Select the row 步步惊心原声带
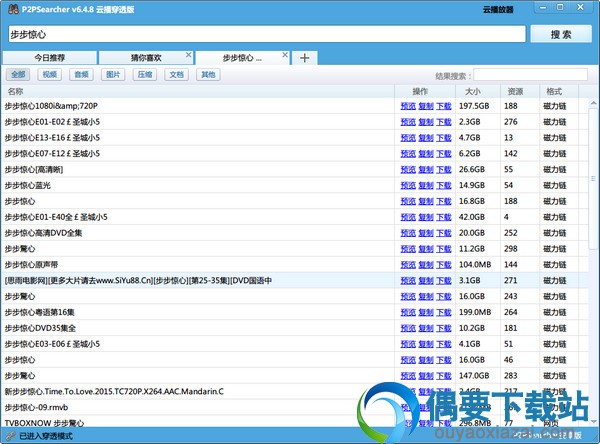This screenshot has height=444, width=600. (295, 265)
